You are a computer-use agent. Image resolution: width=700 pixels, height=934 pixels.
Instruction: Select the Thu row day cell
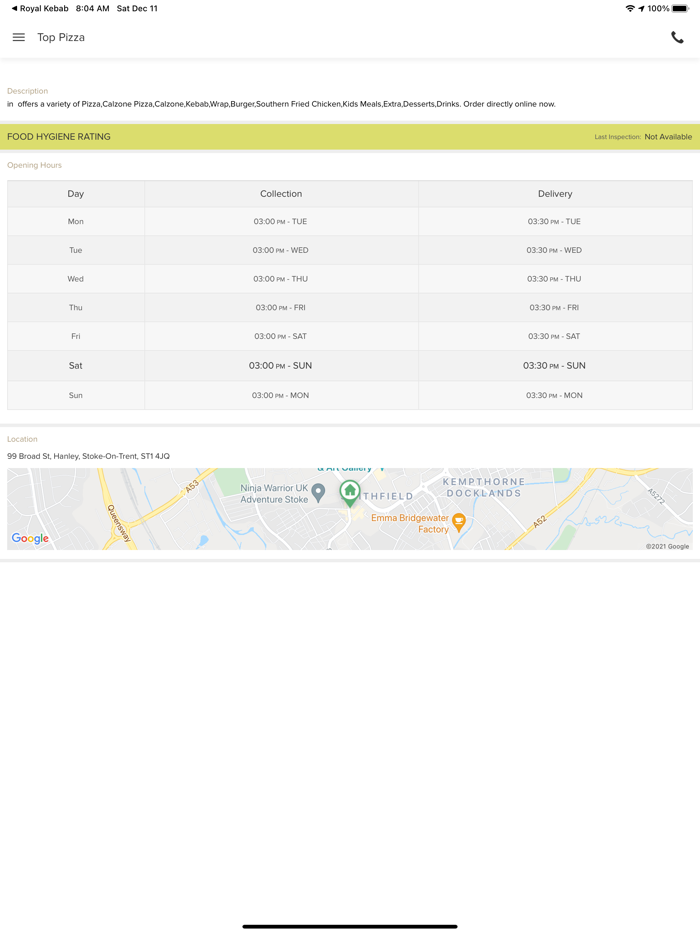(x=76, y=307)
